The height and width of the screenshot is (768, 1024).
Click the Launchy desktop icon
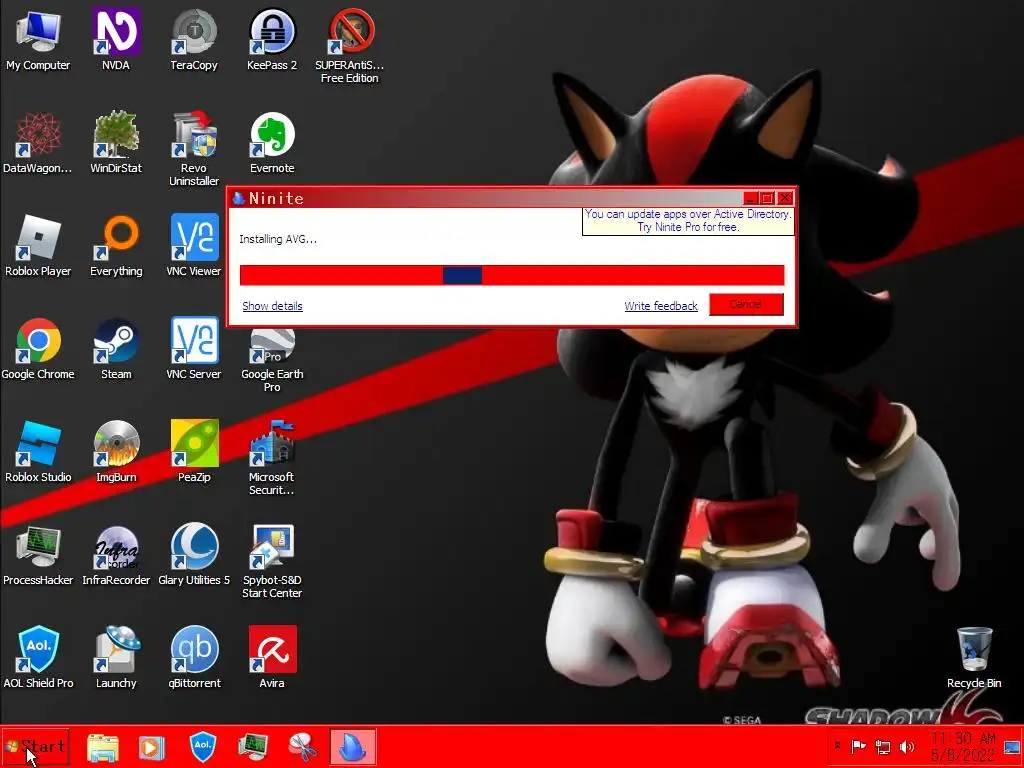[x=116, y=658]
